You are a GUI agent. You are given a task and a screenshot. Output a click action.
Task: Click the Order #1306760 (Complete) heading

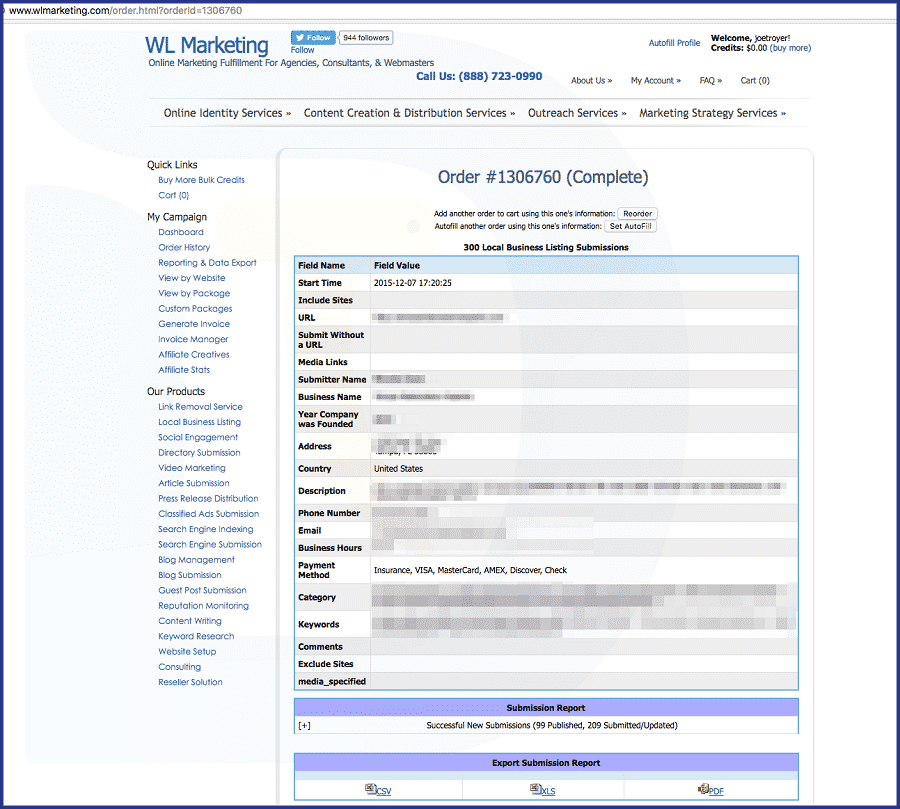point(543,177)
